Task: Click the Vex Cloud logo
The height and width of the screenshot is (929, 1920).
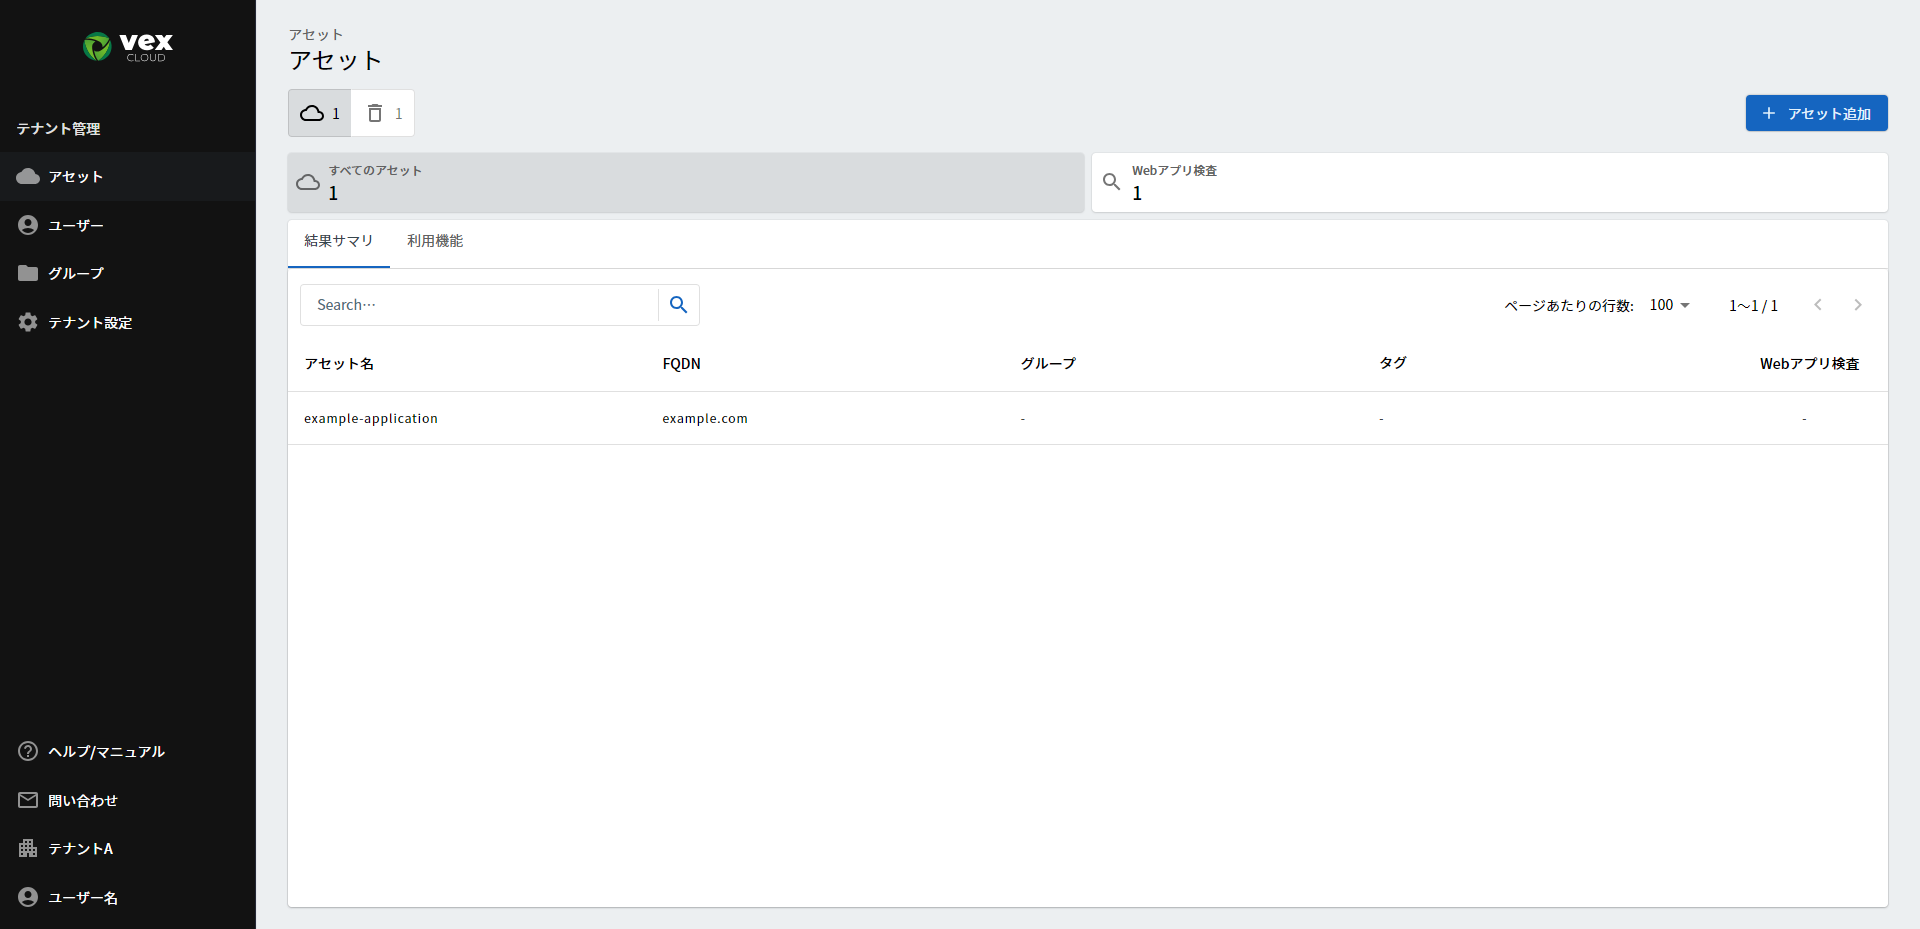Action: tap(128, 46)
